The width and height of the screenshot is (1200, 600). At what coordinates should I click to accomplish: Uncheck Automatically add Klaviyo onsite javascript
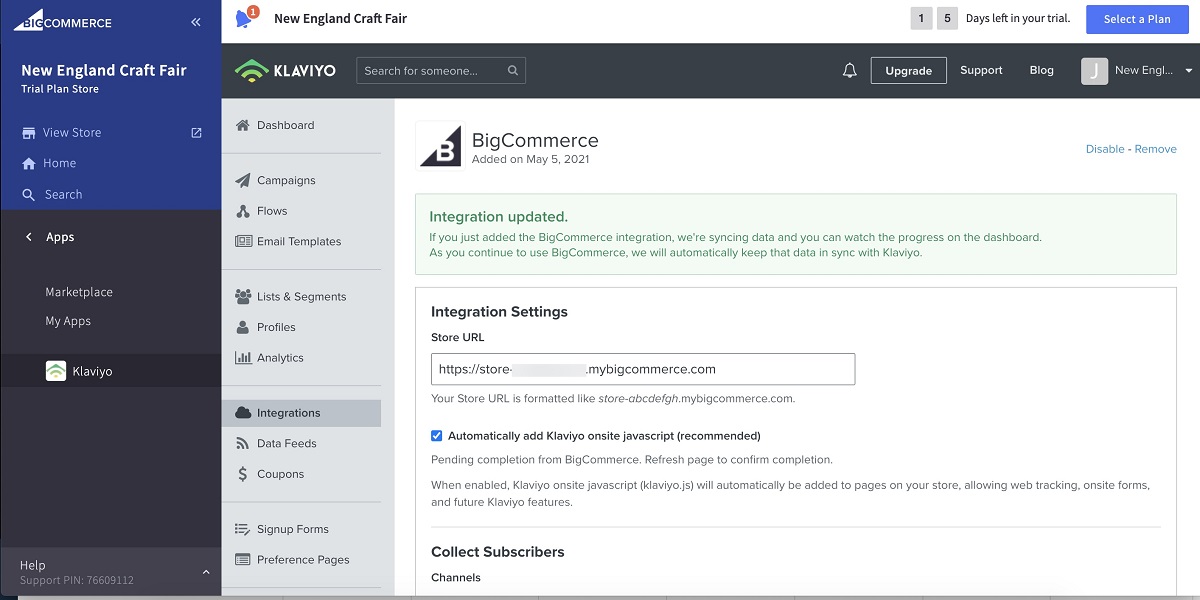pos(437,436)
